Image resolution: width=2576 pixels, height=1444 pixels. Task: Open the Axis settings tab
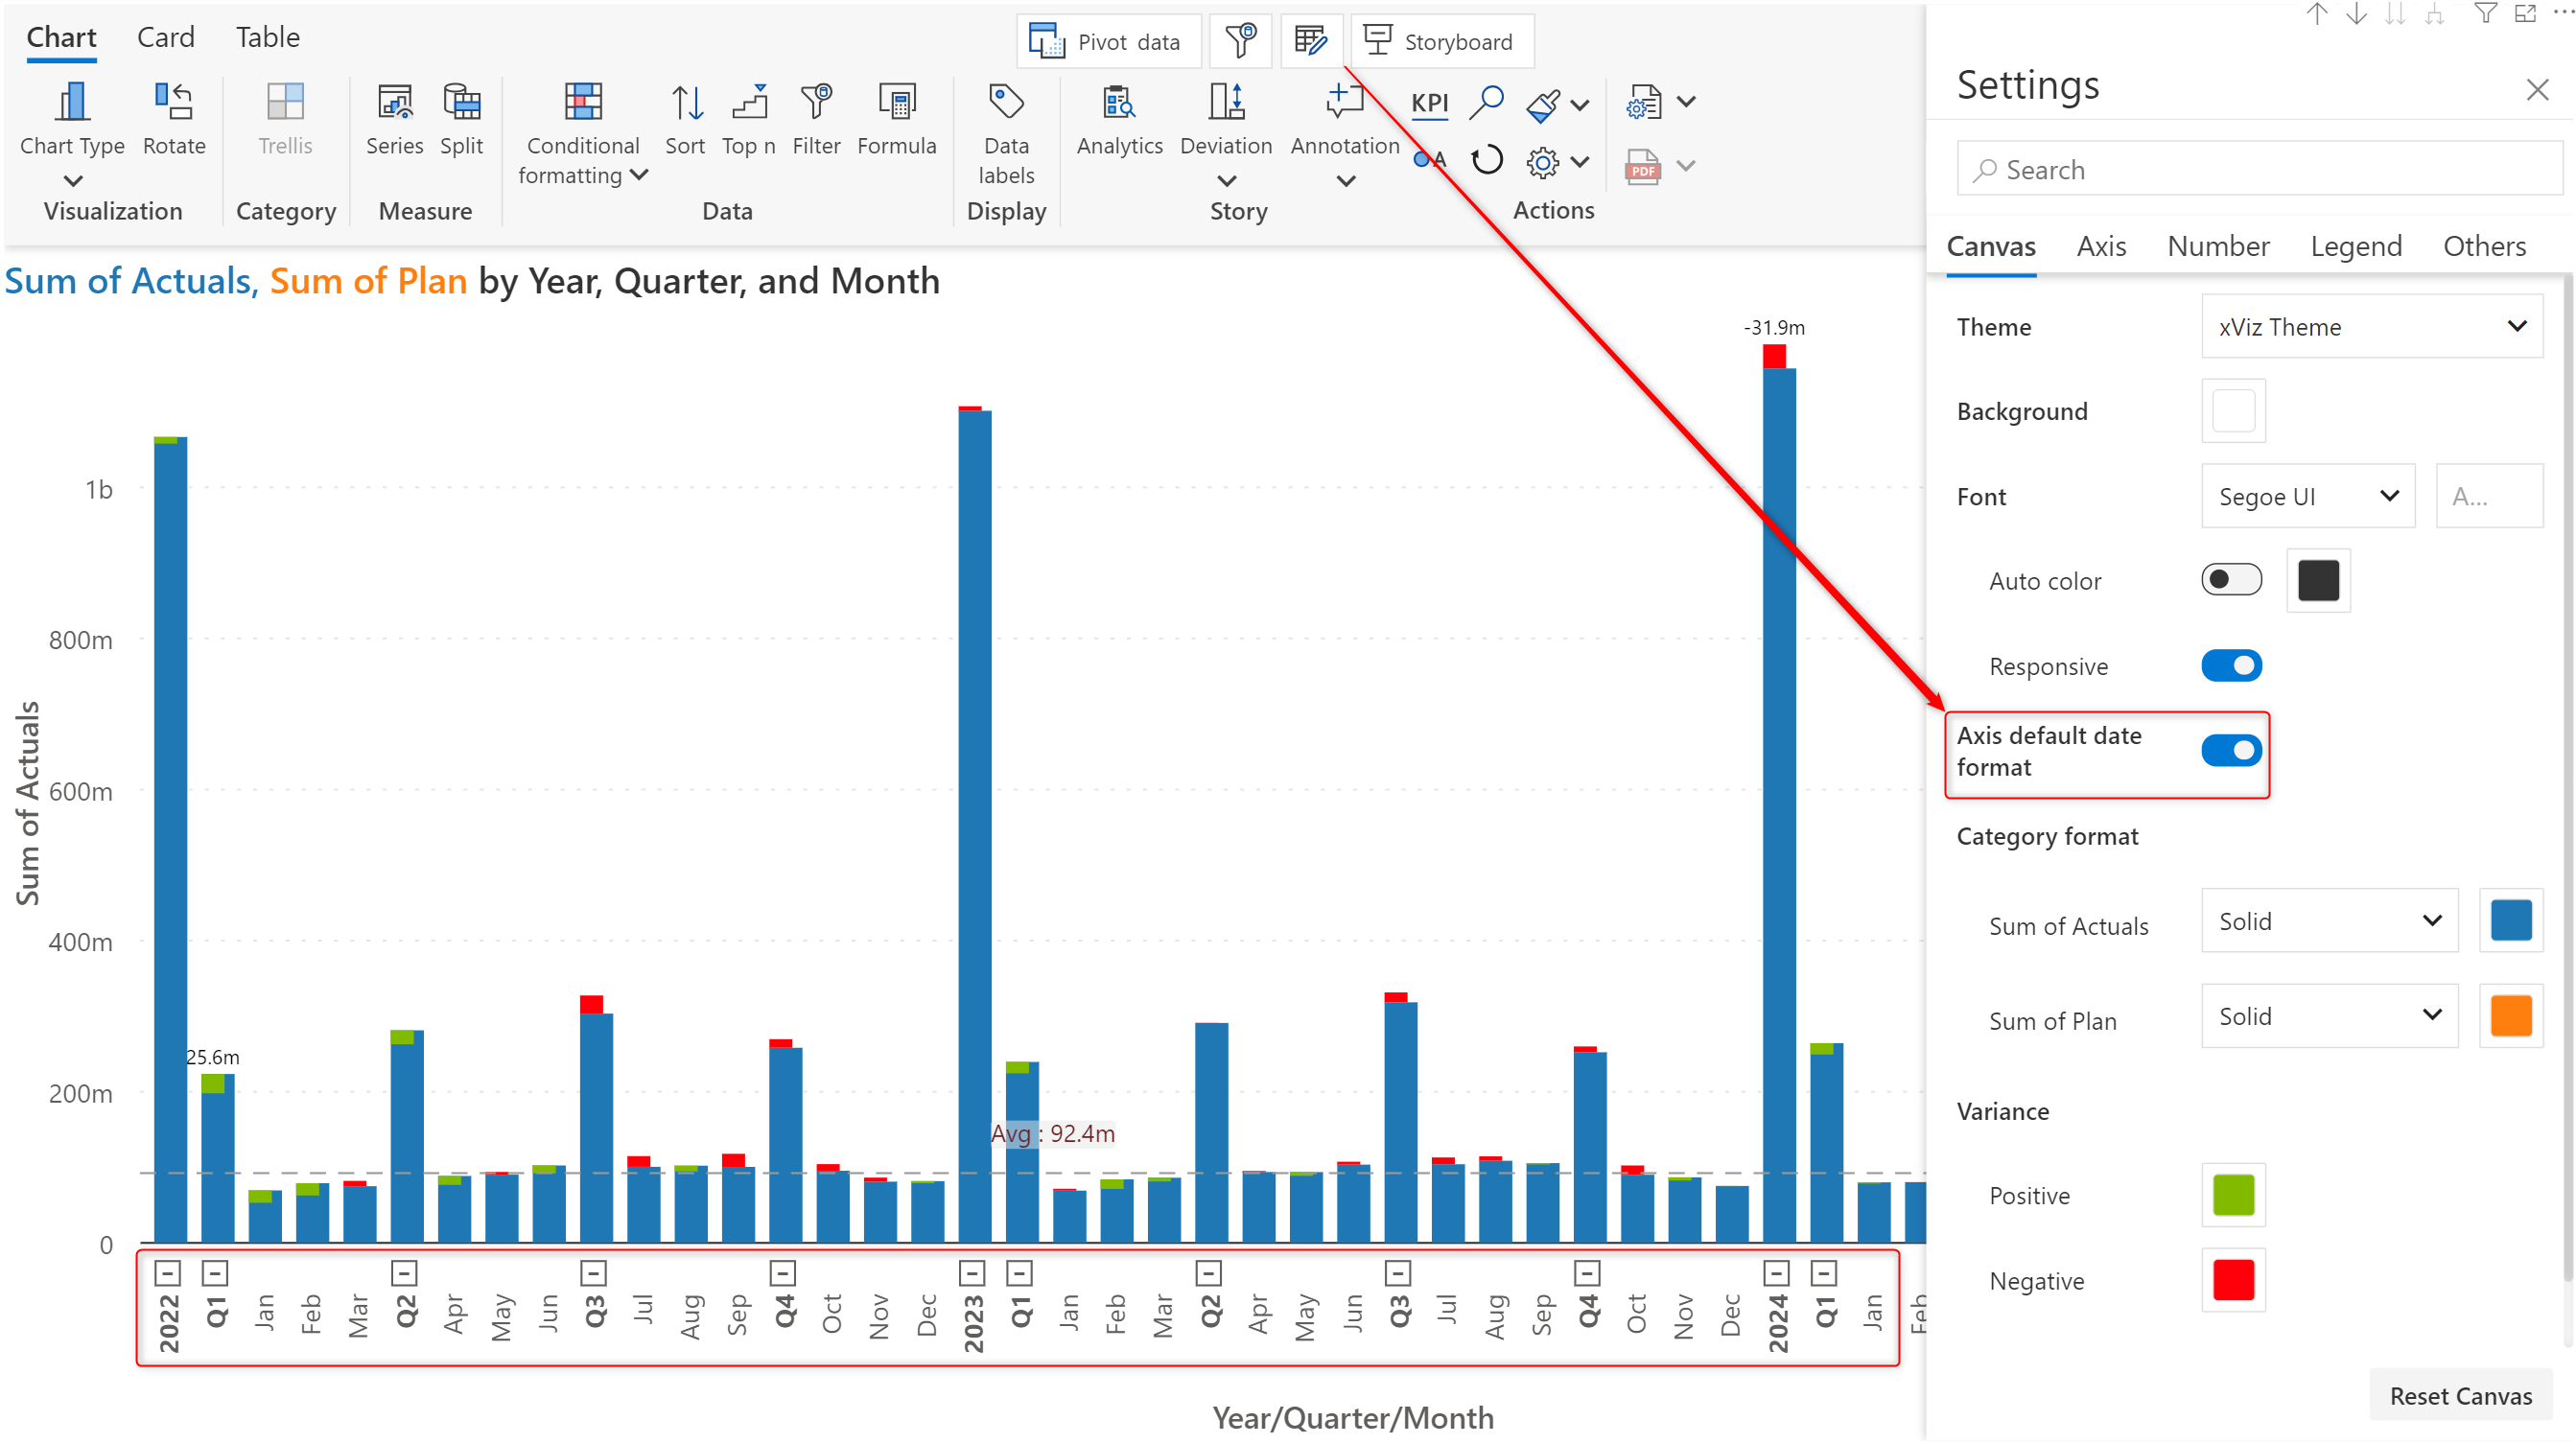click(x=2101, y=246)
